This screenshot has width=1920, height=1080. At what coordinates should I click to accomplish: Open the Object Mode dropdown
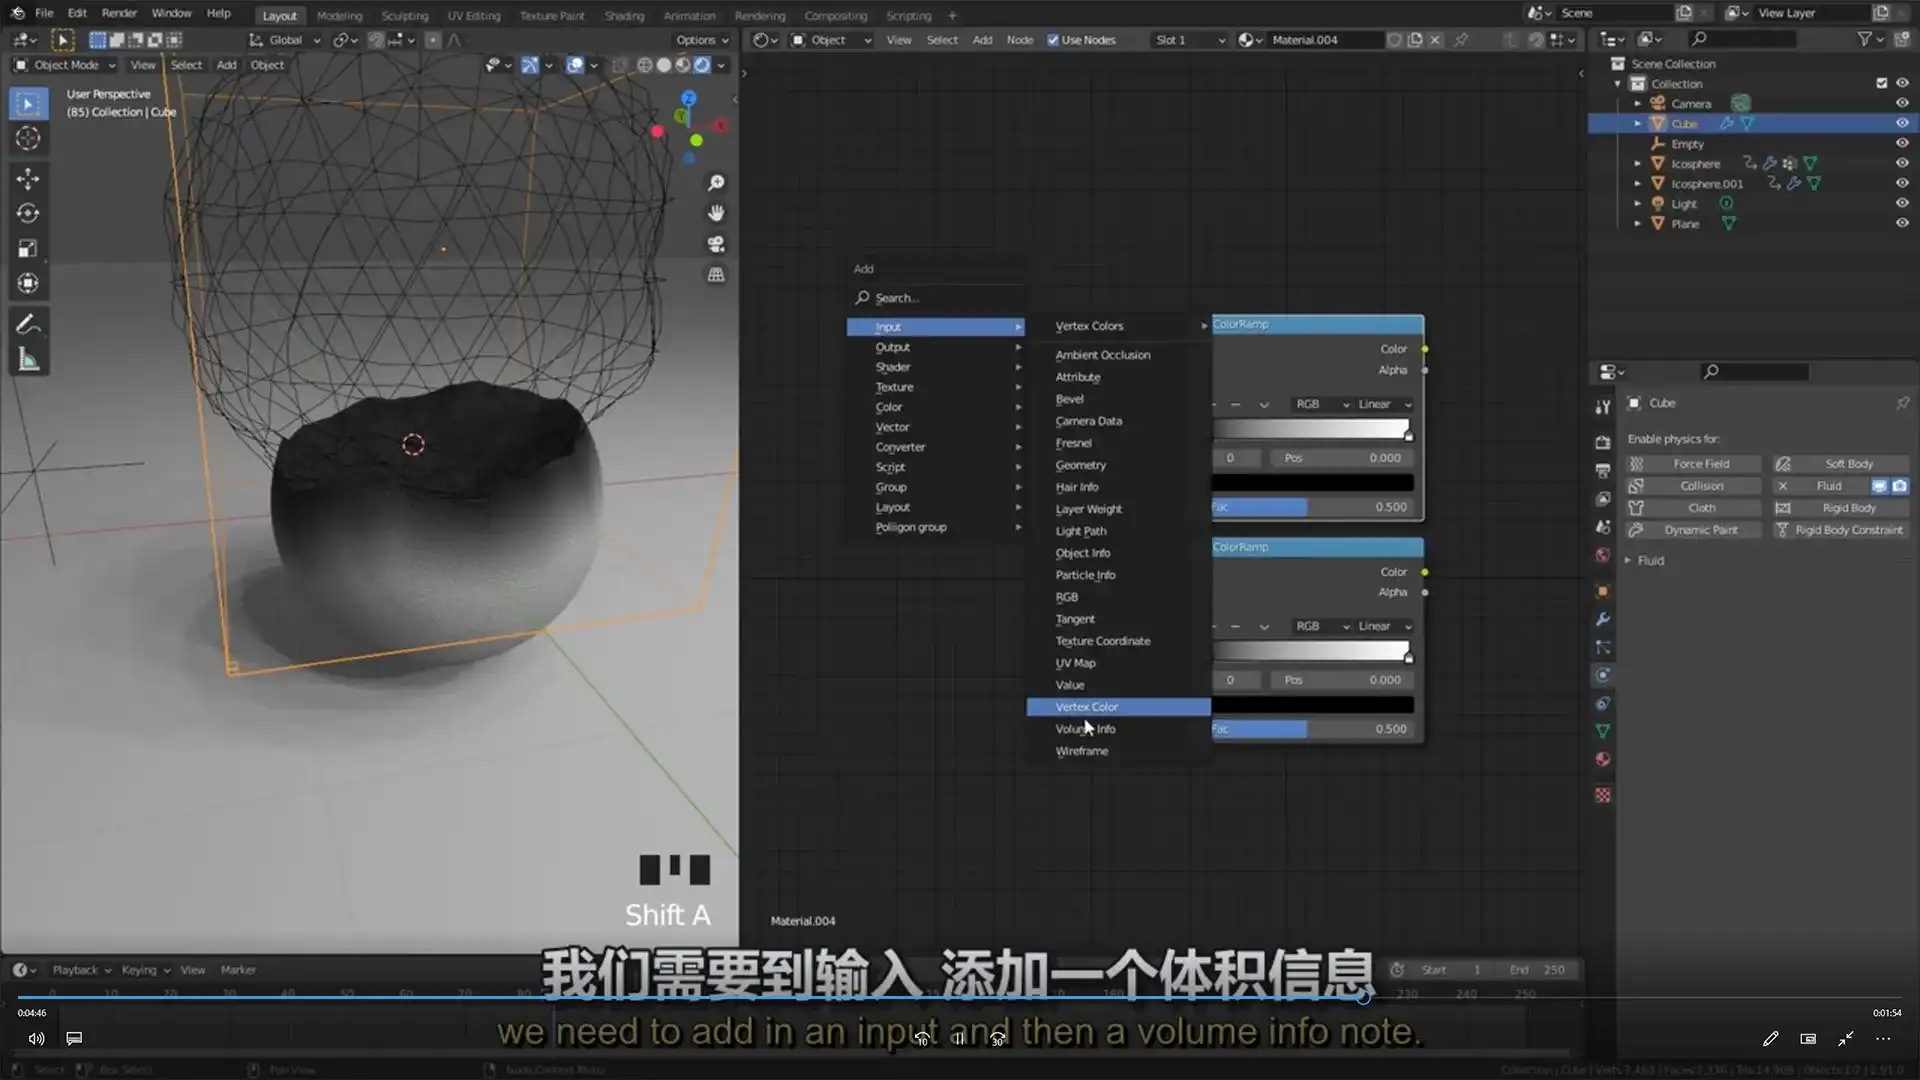click(64, 64)
